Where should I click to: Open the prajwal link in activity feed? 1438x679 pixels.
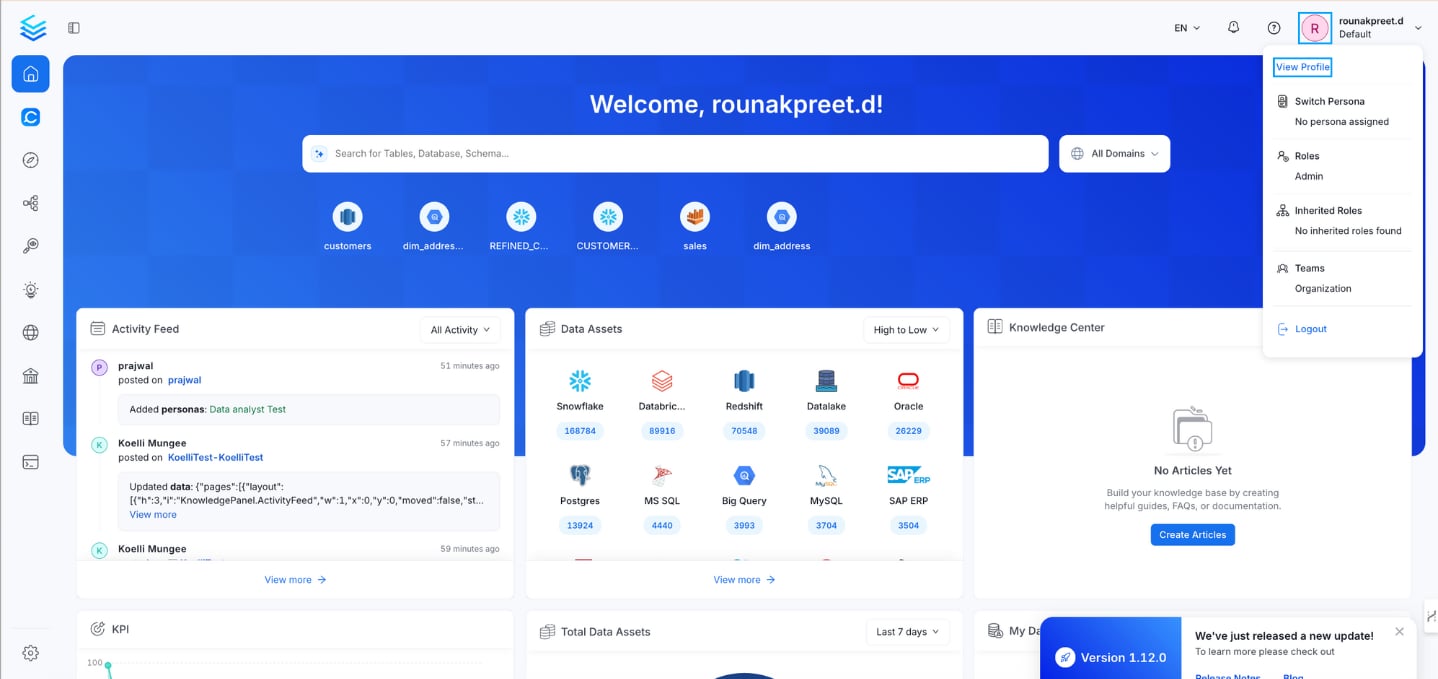[x=184, y=380]
